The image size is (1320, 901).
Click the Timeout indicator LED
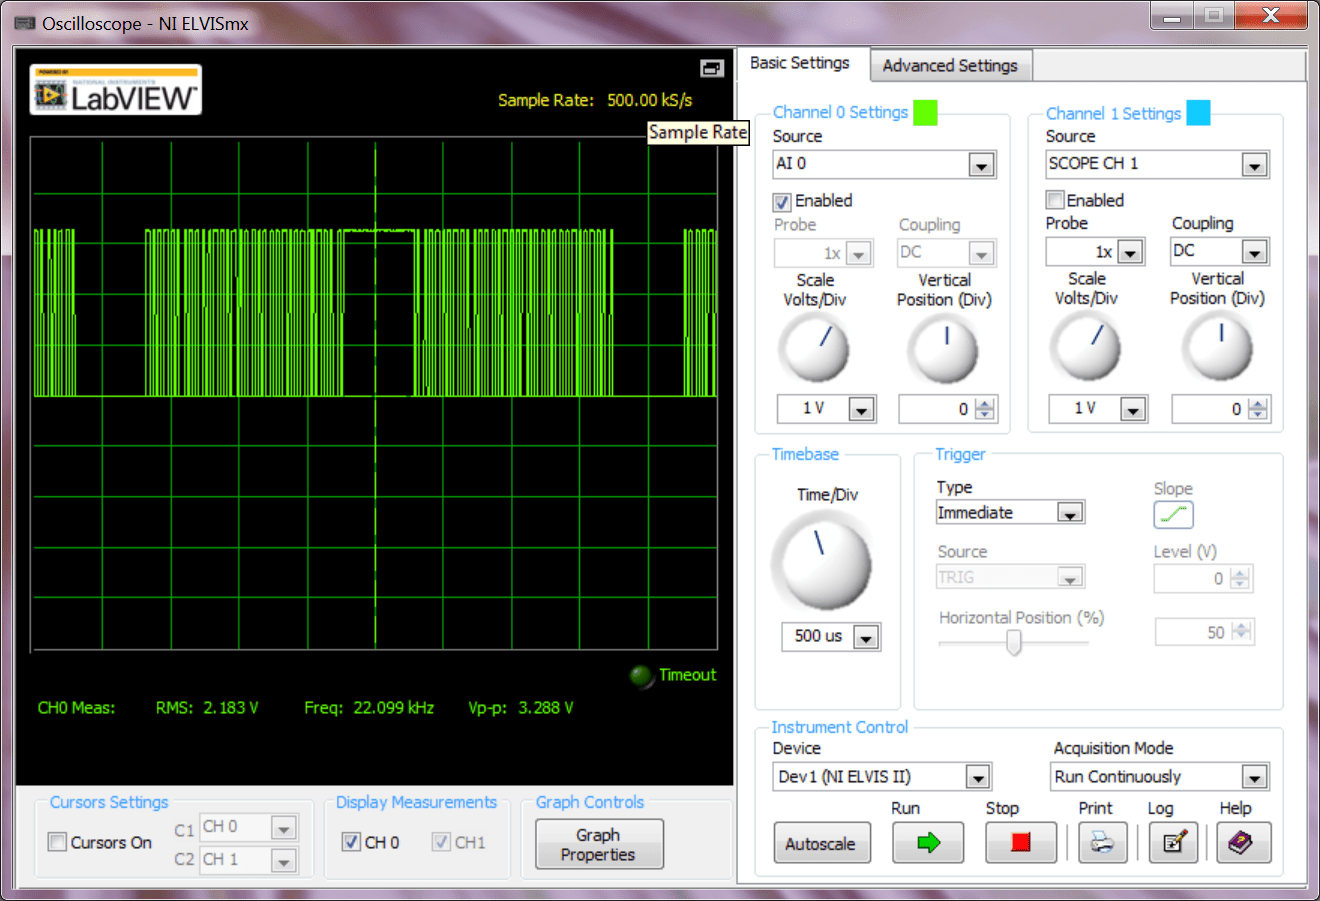pyautogui.click(x=641, y=676)
